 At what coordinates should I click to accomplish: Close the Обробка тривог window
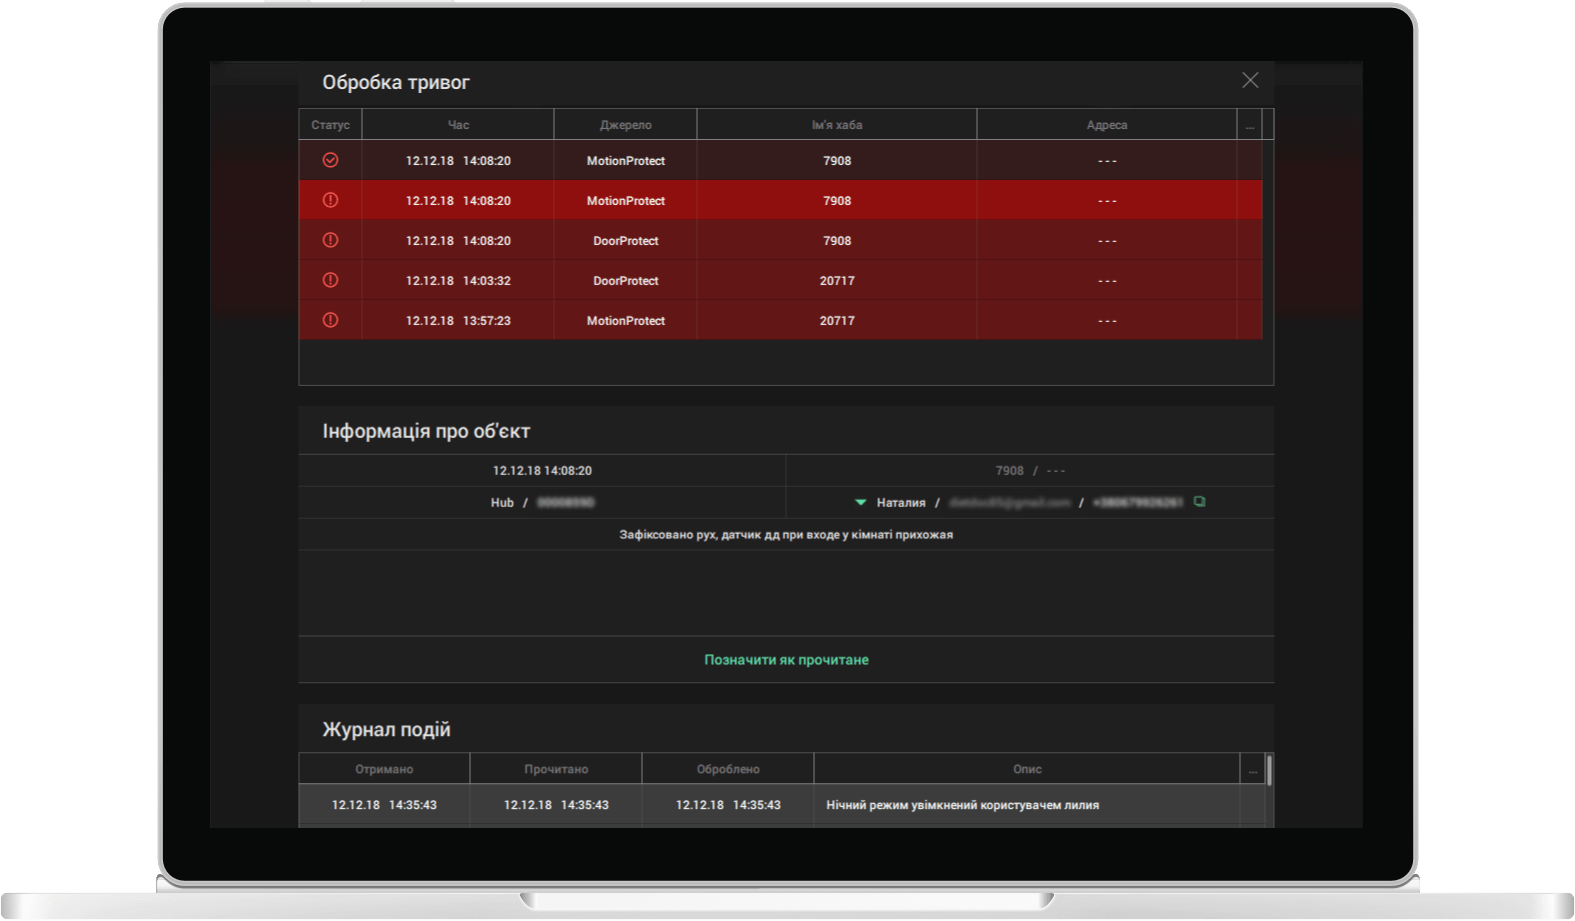pos(1249,80)
